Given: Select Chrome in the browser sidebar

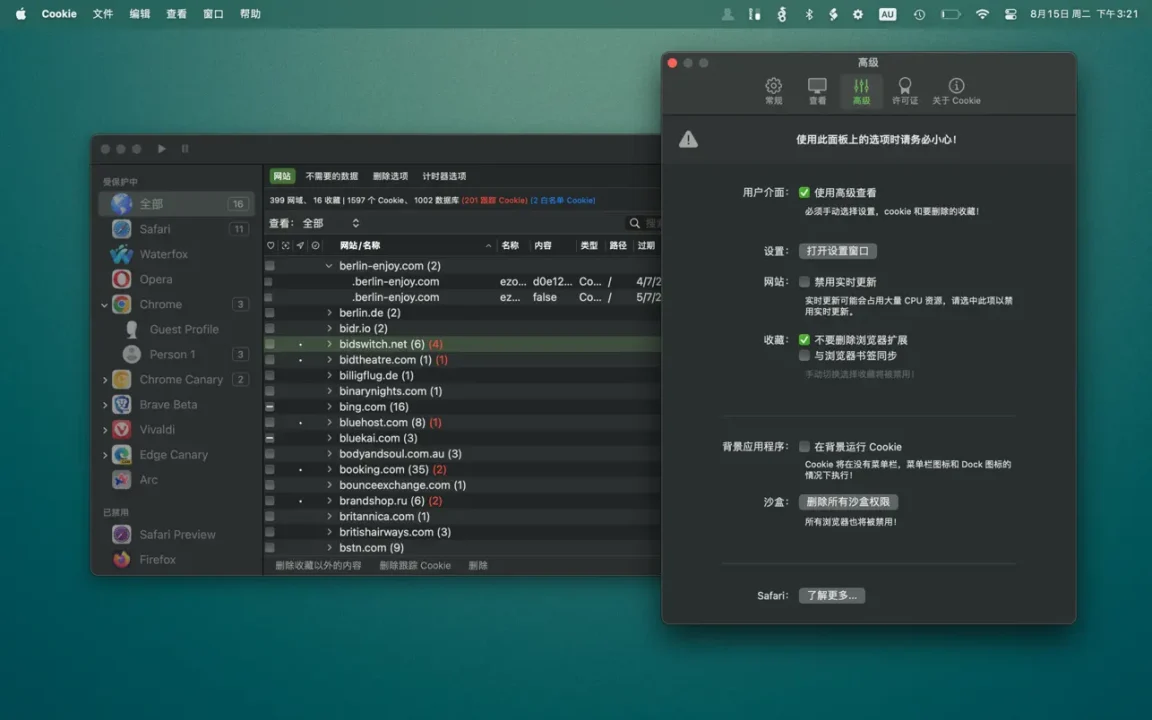Looking at the screenshot, I should (176, 304).
